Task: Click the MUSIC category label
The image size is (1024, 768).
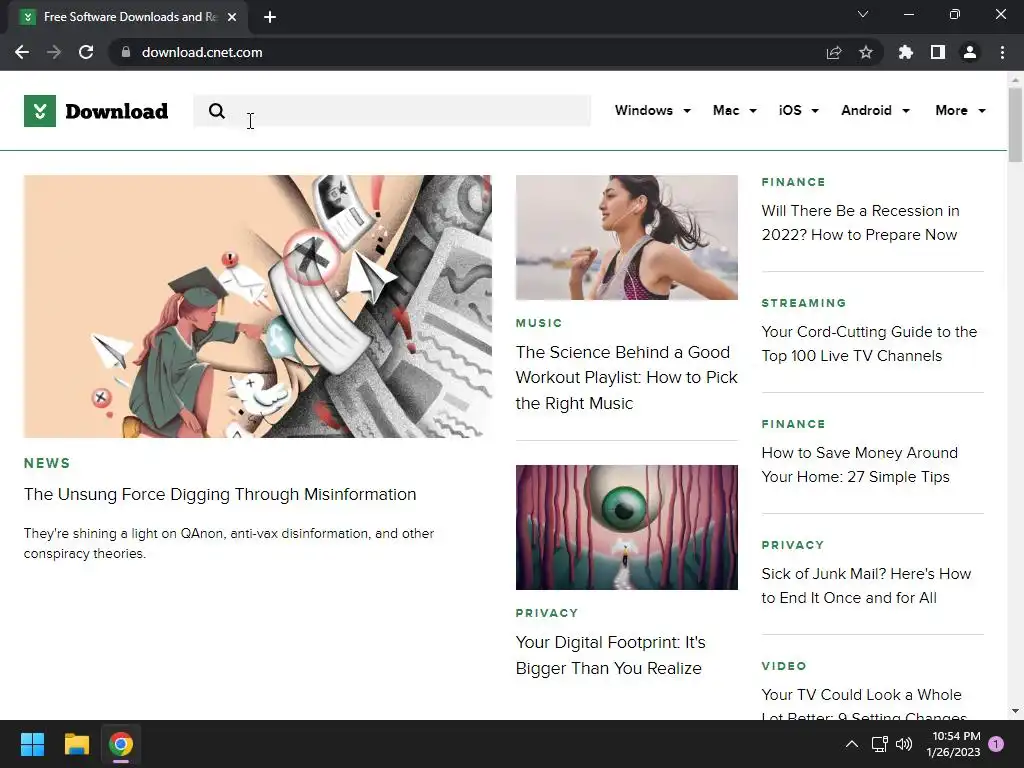Action: coord(539,323)
